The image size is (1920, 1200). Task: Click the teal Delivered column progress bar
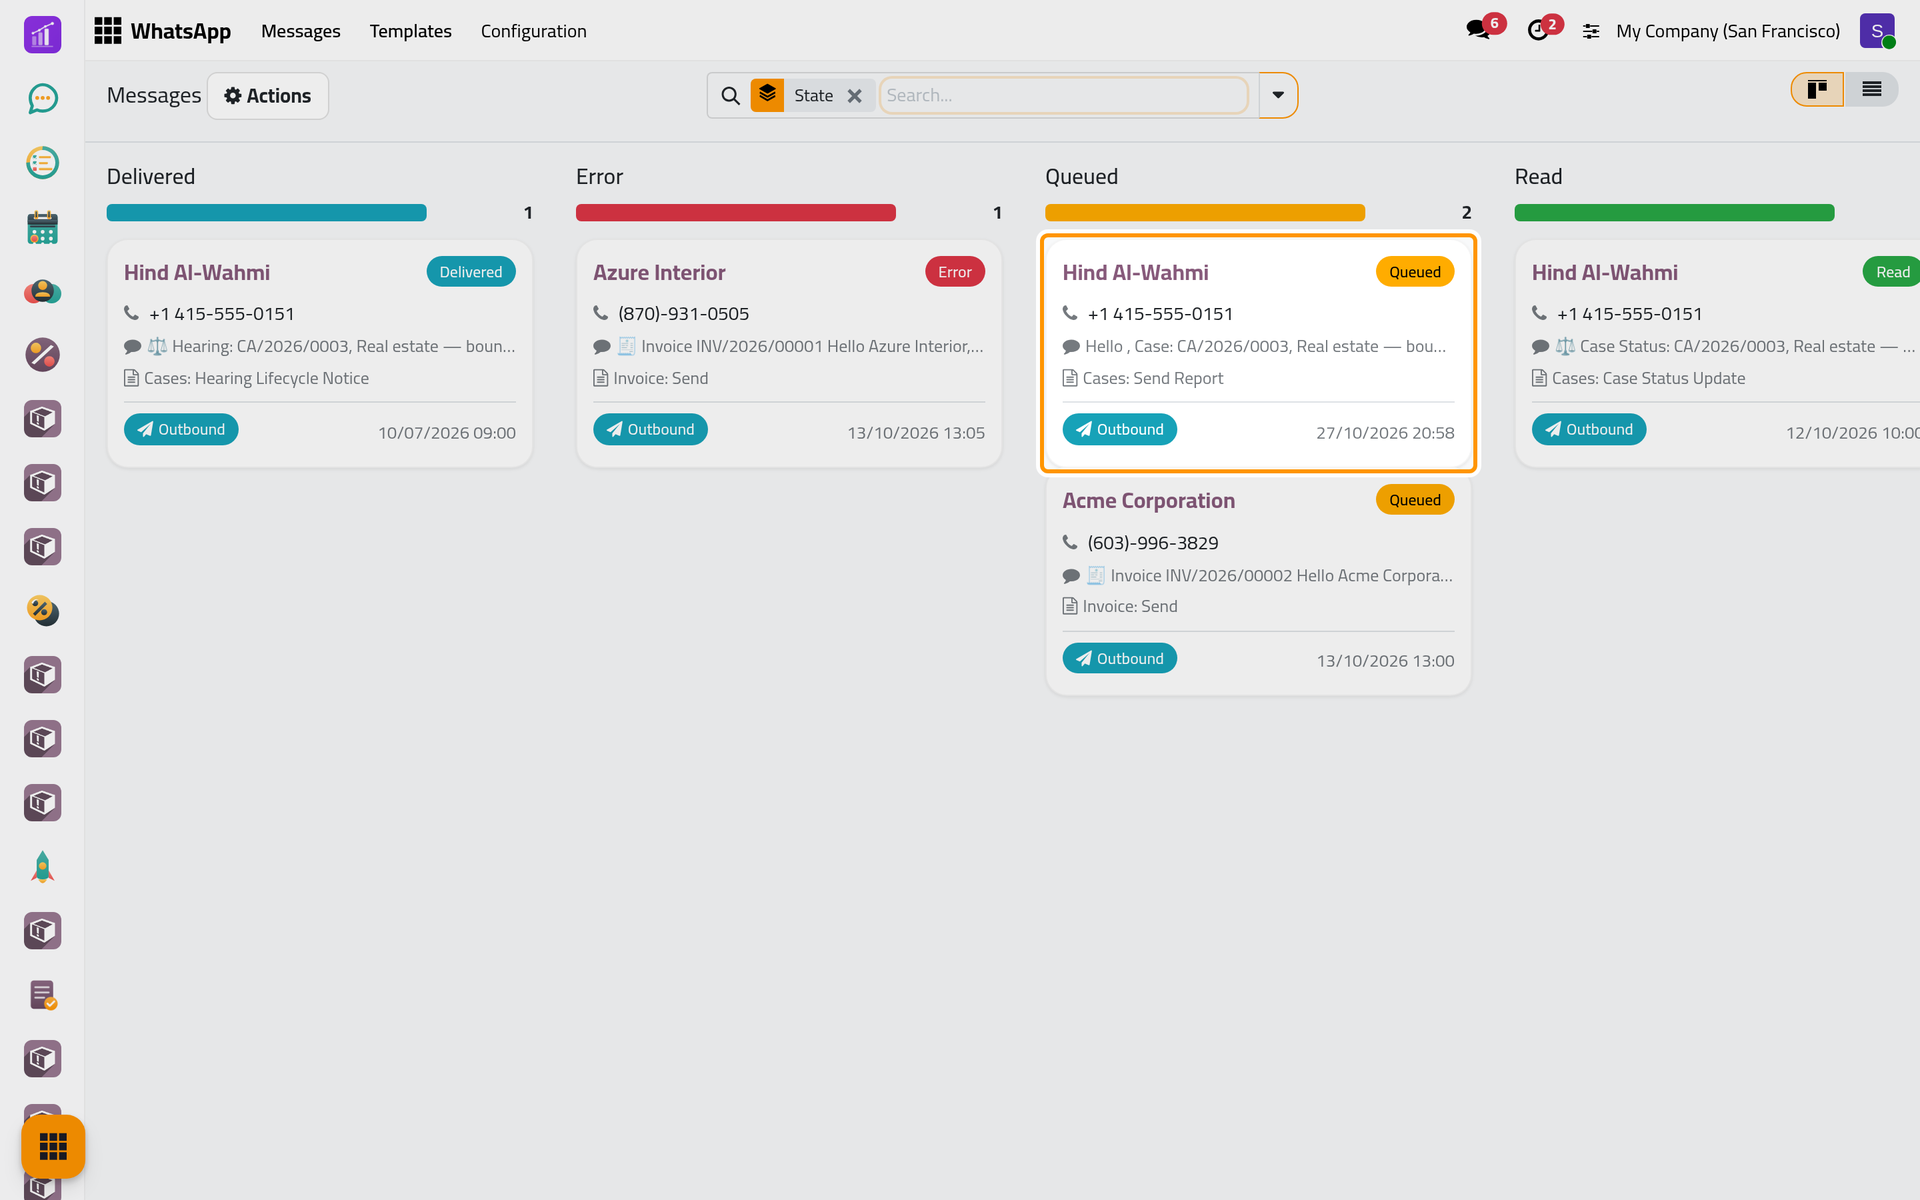[267, 213]
